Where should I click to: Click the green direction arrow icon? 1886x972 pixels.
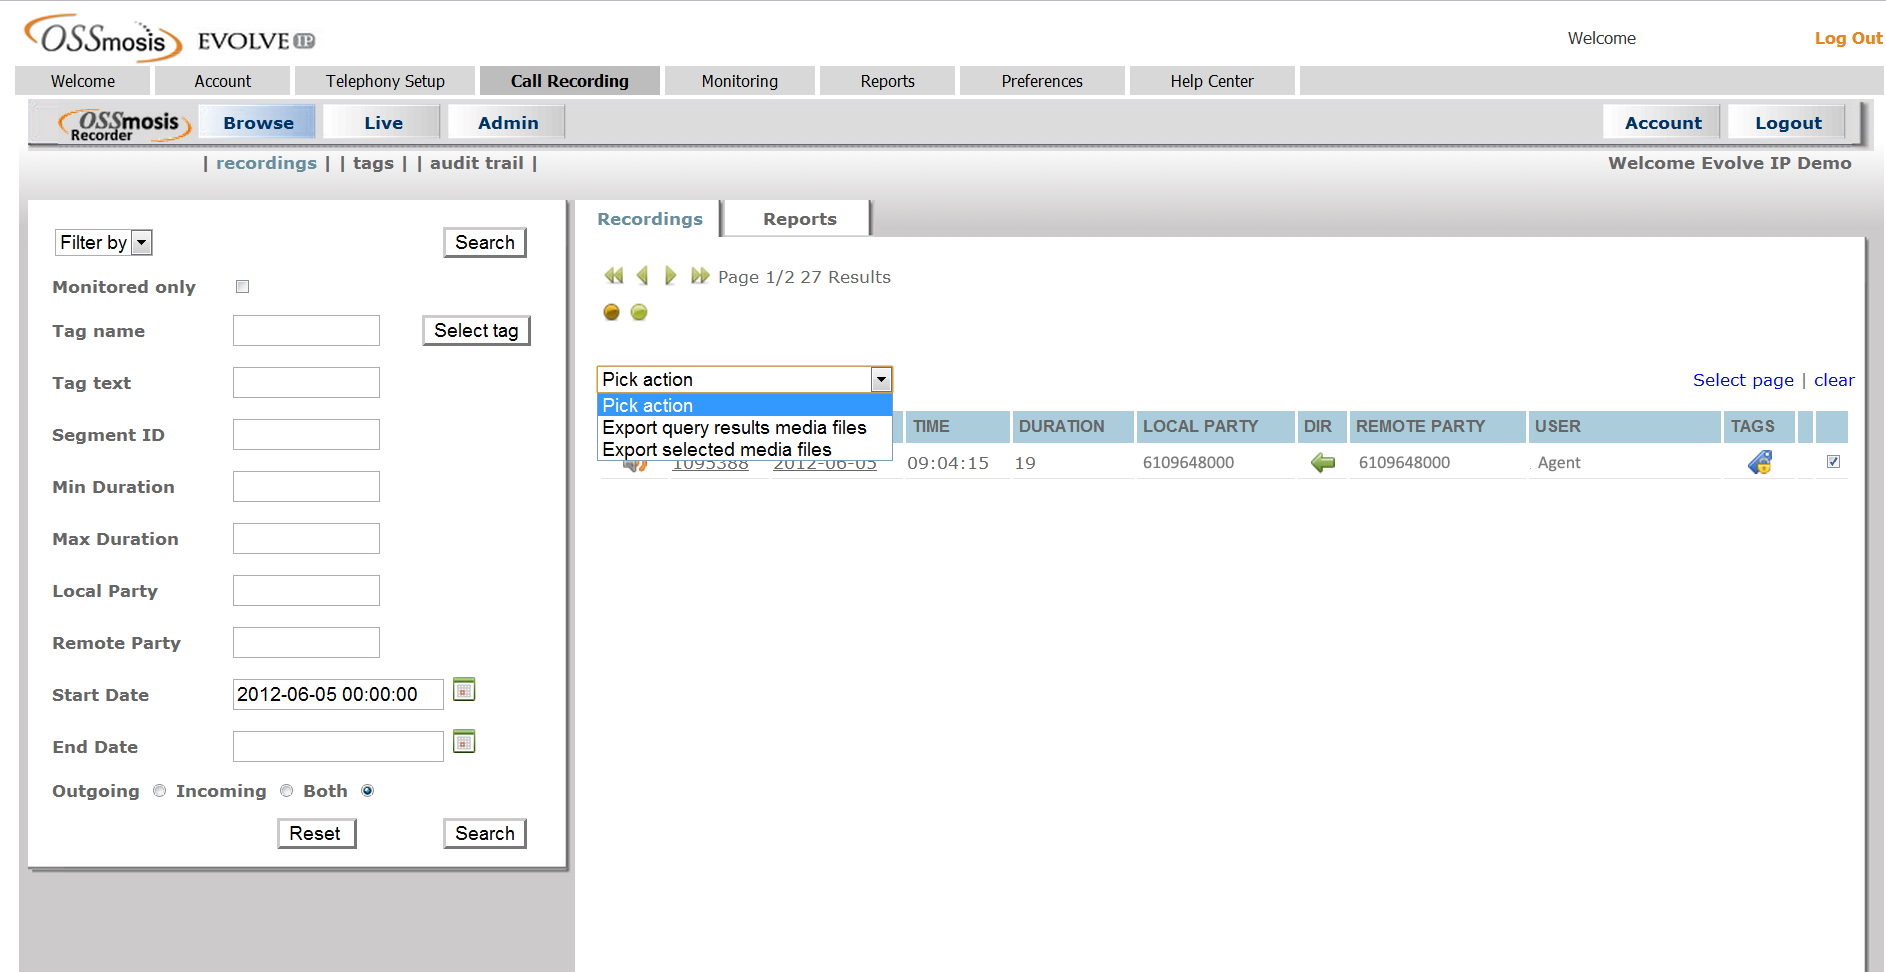pos(1322,462)
